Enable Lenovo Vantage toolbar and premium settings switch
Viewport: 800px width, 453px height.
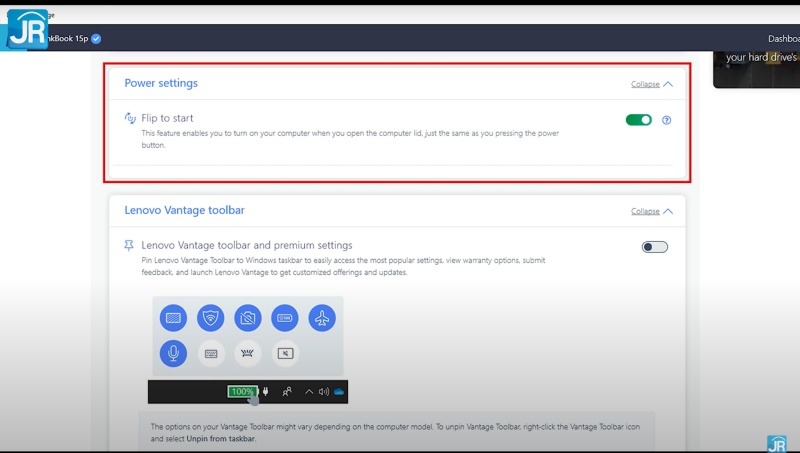pyautogui.click(x=655, y=247)
